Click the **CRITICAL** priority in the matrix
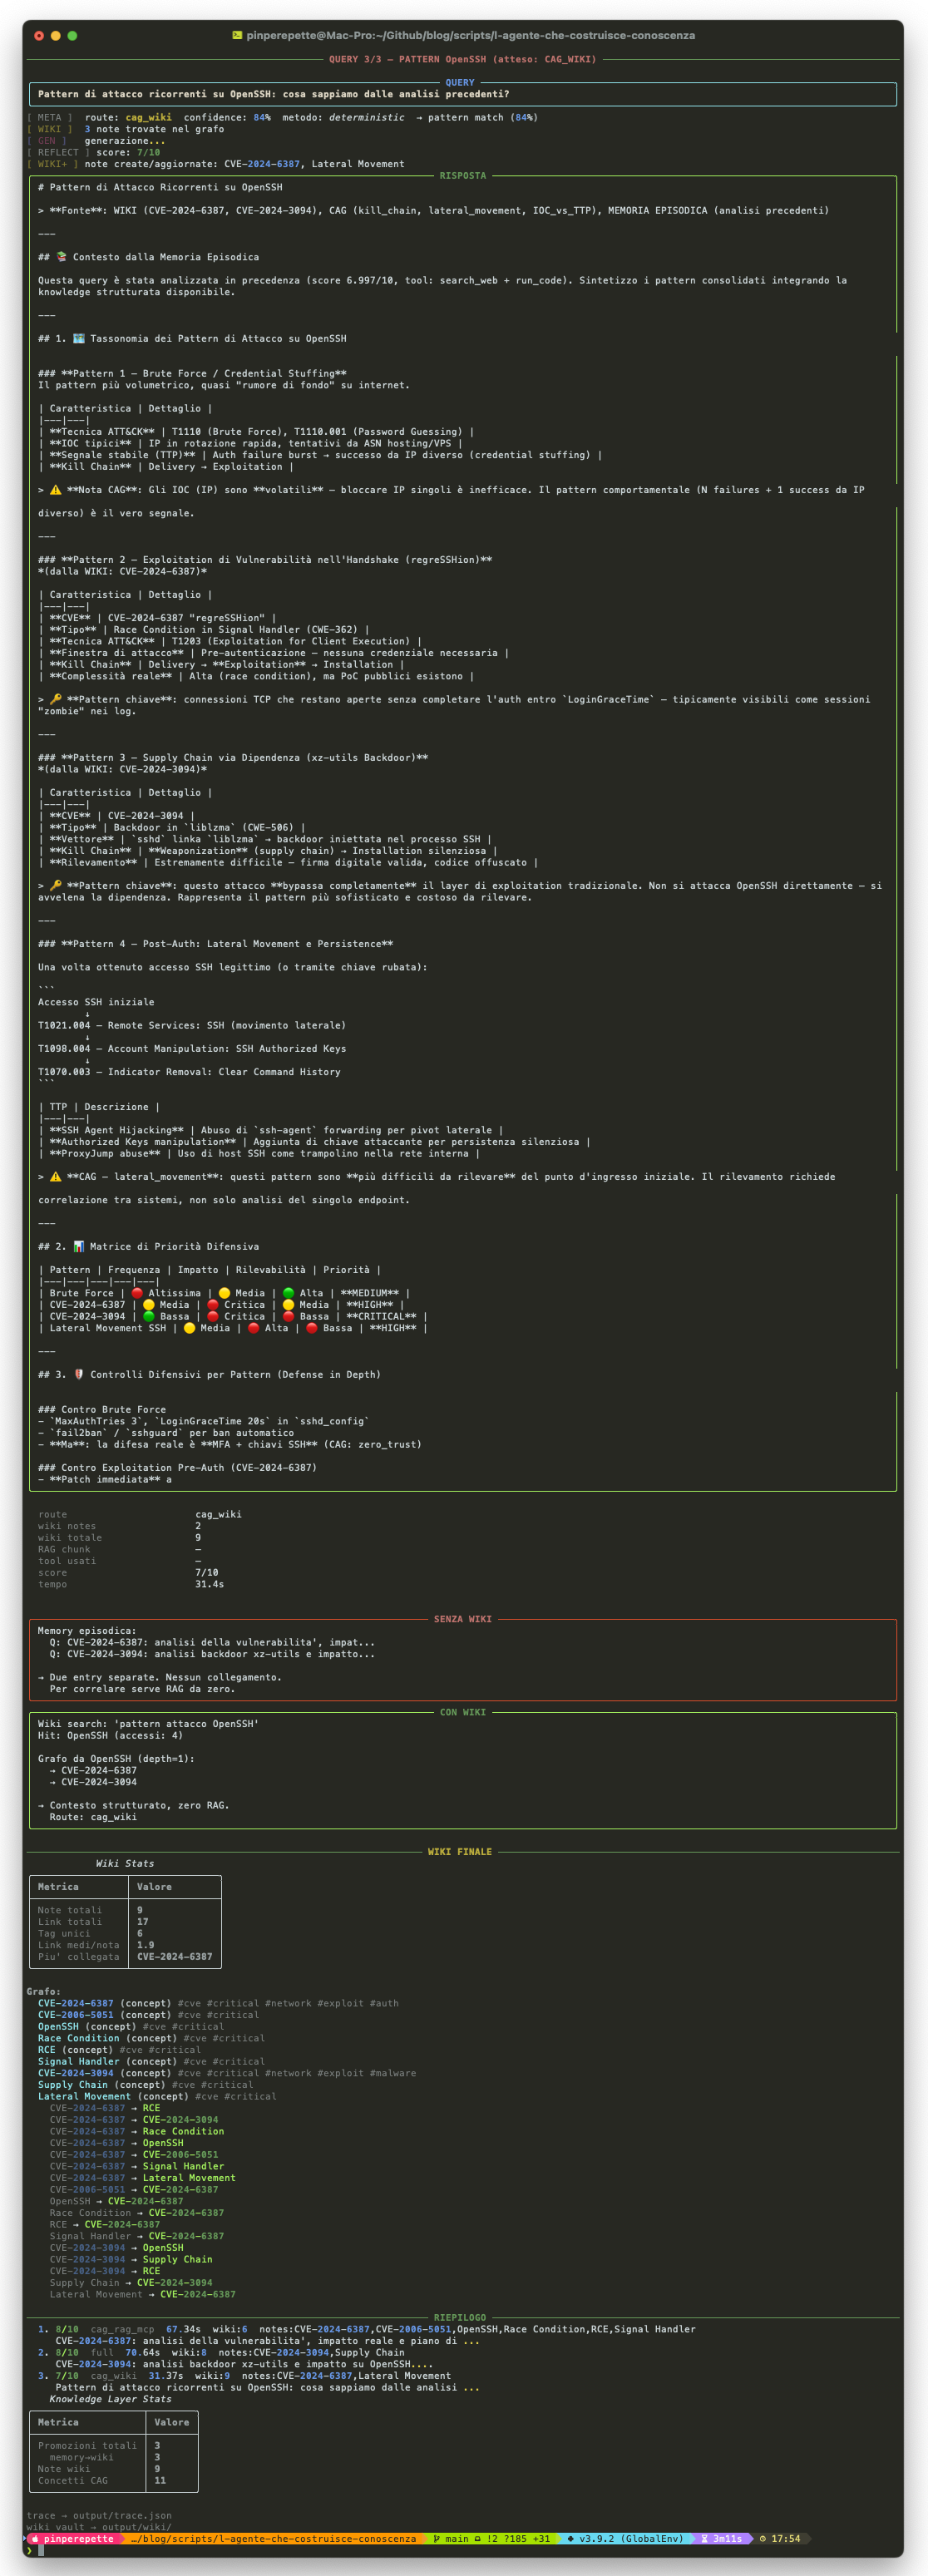This screenshot has width=928, height=2576. pos(381,1316)
